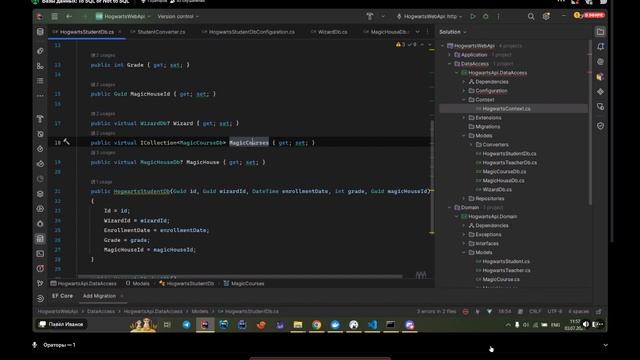Screen dimensions: 640x360
Task: Open File Explorer from the taskbar
Action: tap(298, 324)
